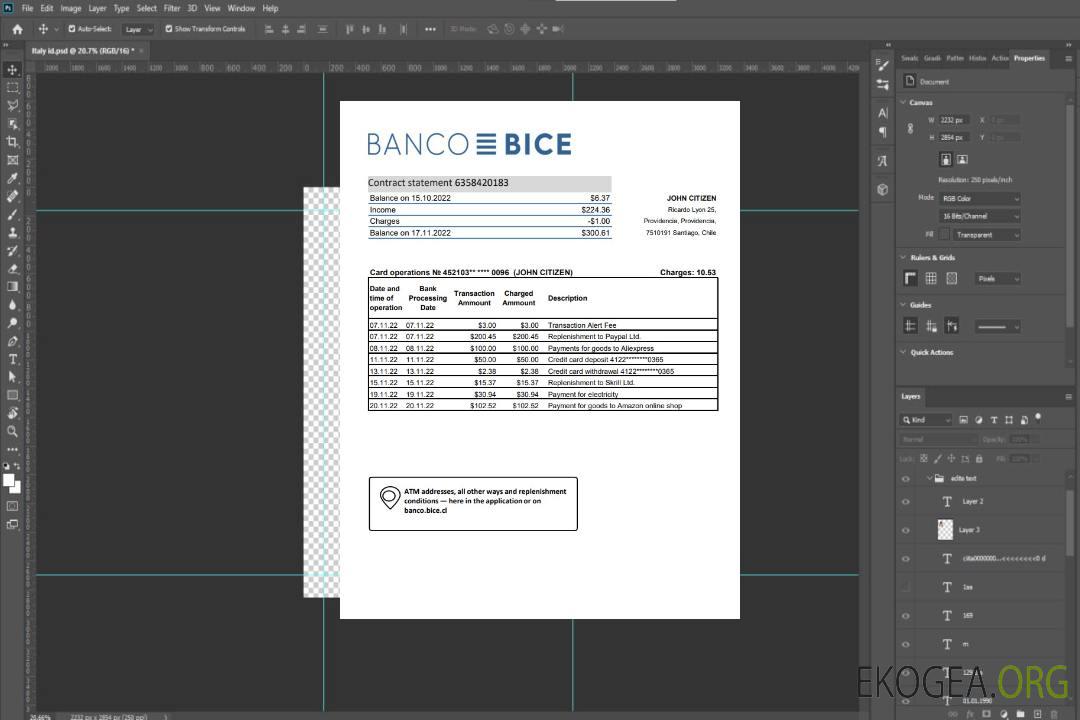Collapse the Canvas section

tap(903, 102)
